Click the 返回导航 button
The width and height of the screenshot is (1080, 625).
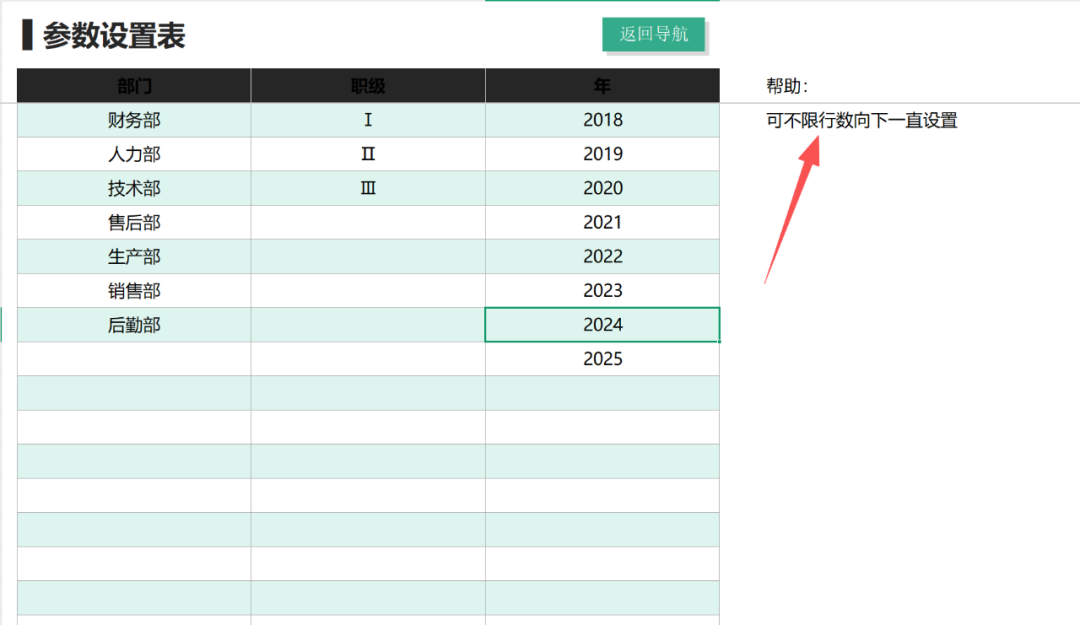[x=653, y=34]
